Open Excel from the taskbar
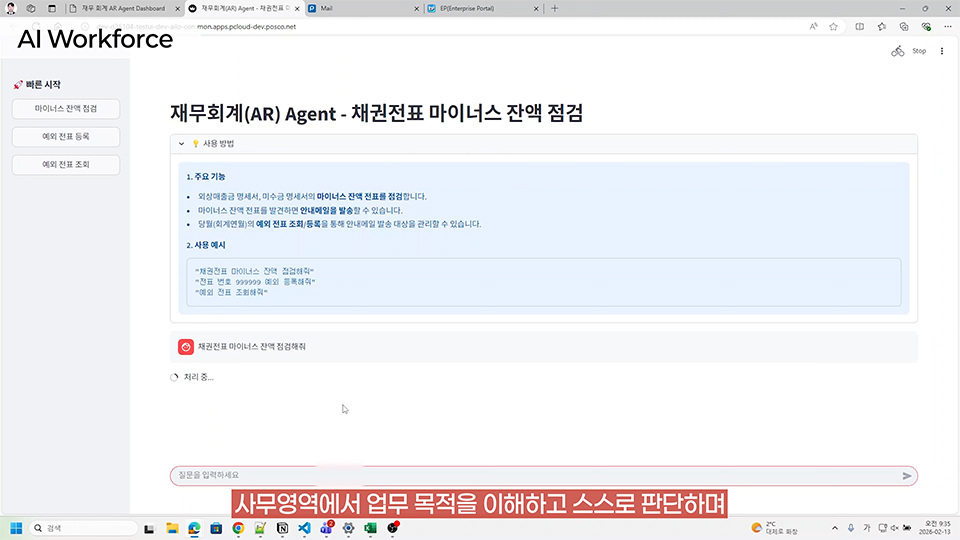The width and height of the screenshot is (960, 540). (x=370, y=527)
